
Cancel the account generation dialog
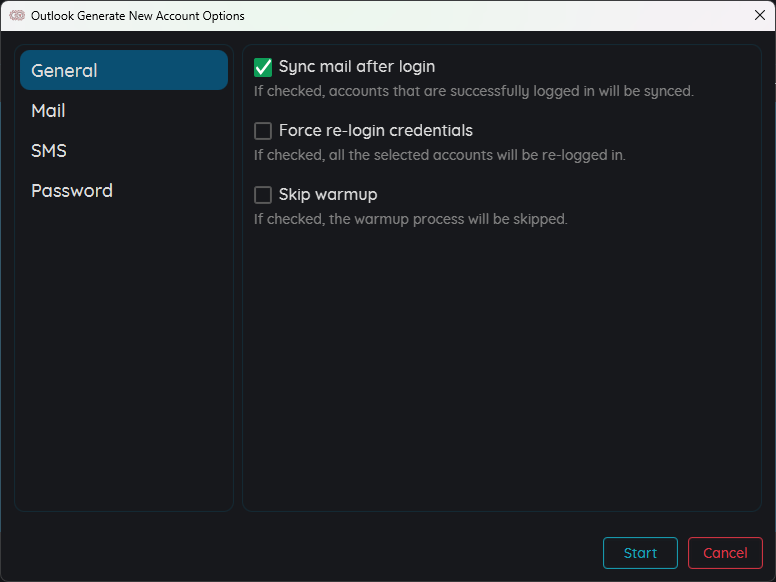(x=725, y=553)
